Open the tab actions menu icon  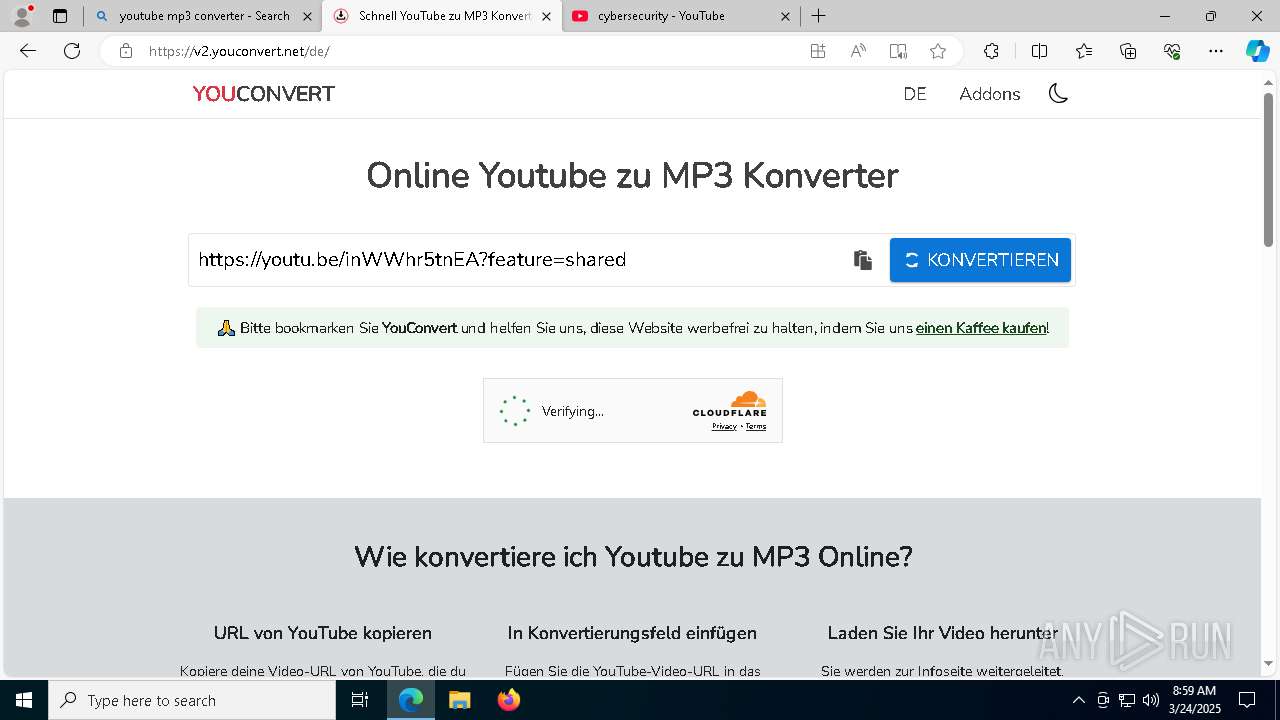tap(60, 16)
